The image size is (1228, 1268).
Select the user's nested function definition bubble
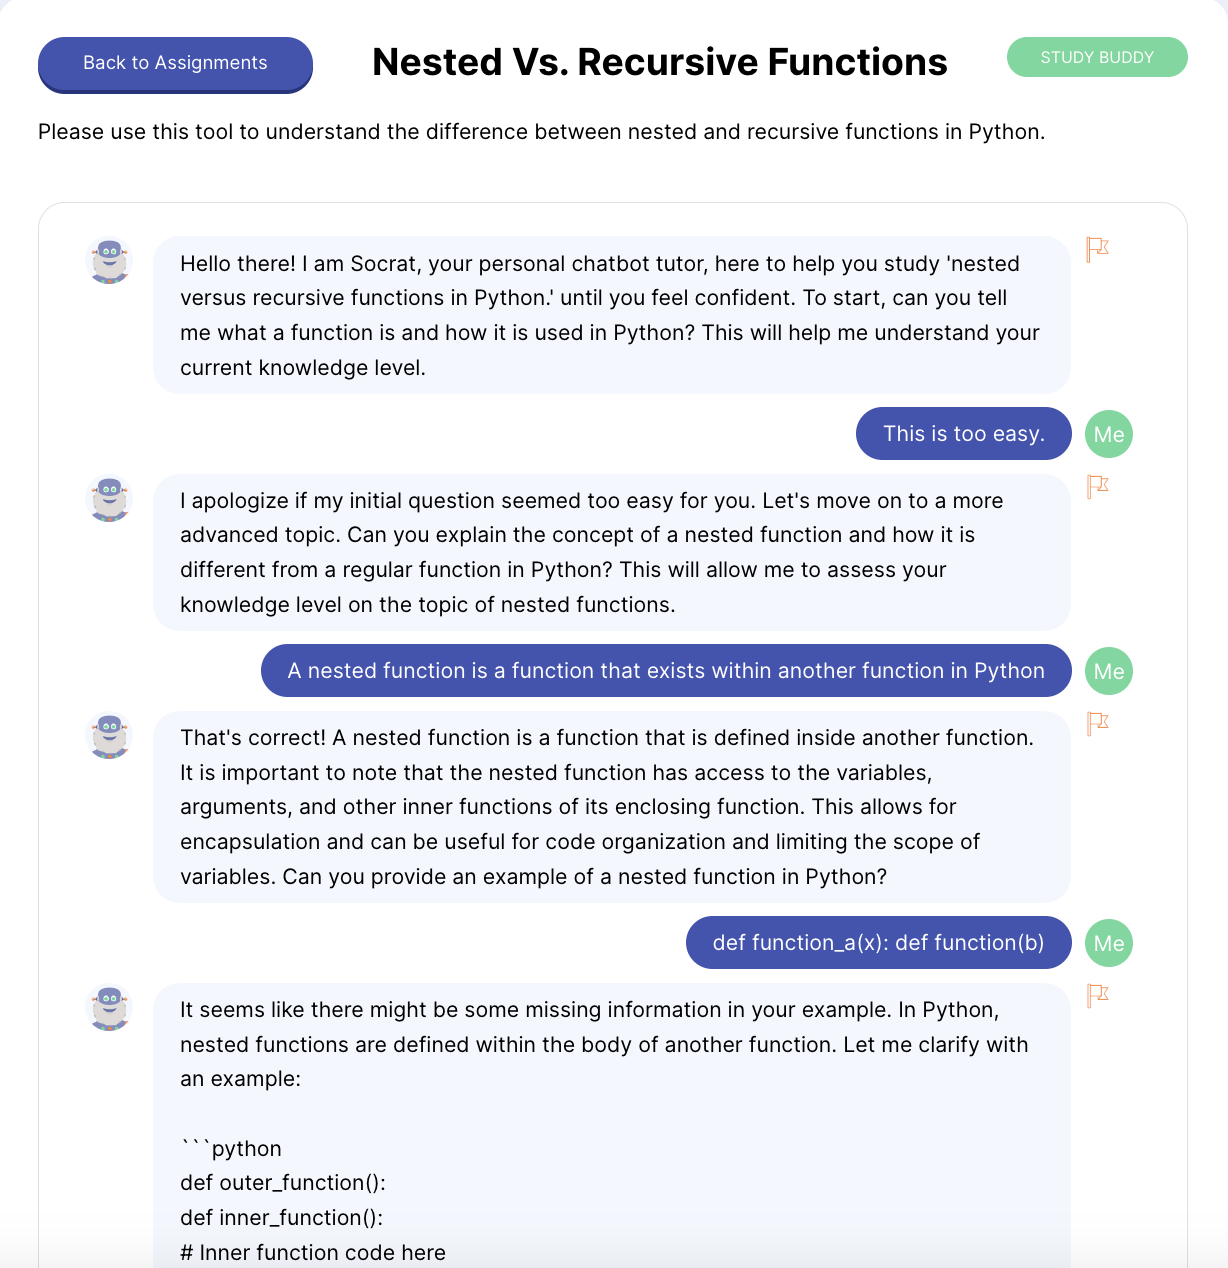tap(666, 671)
